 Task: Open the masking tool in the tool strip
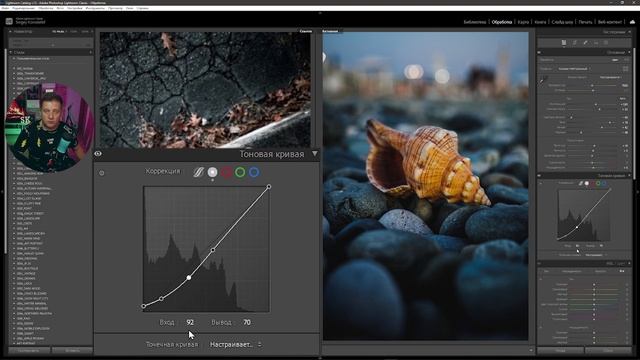[606, 42]
